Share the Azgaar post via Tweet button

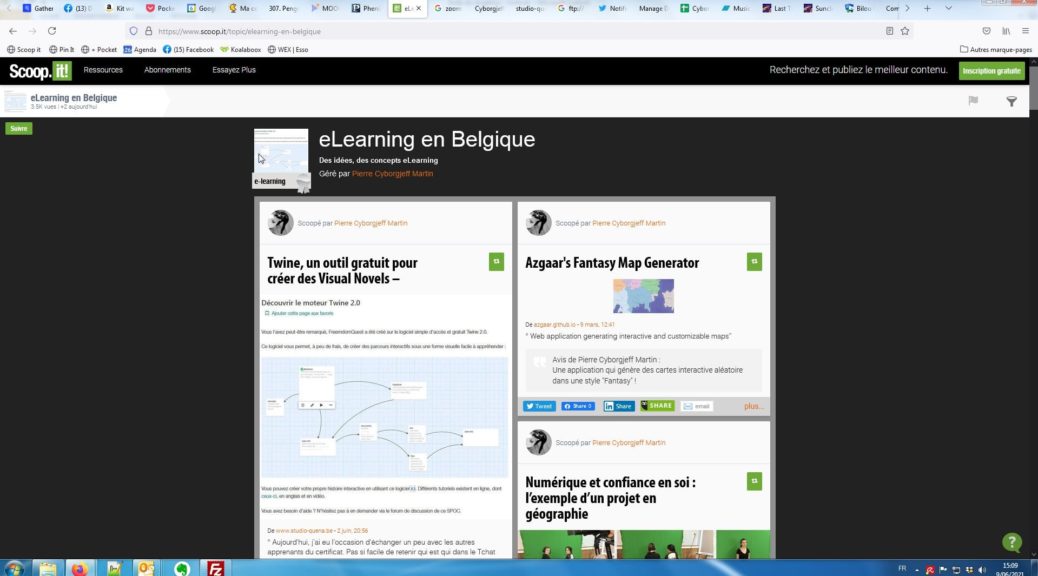(x=539, y=406)
